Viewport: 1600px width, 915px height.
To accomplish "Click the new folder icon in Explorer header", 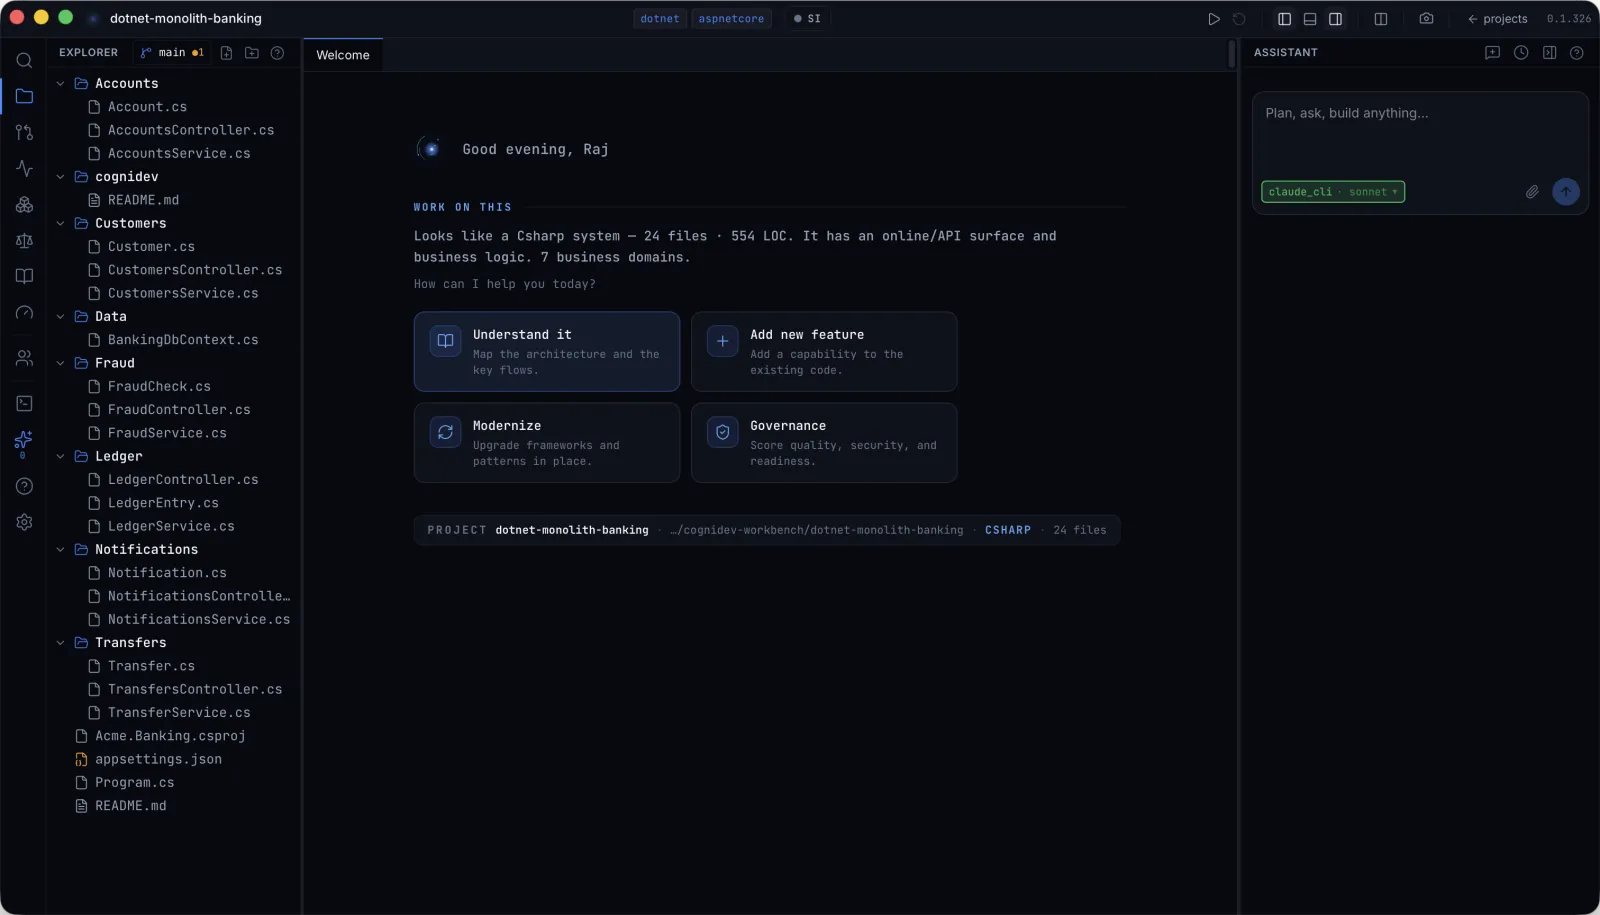I will 252,53.
